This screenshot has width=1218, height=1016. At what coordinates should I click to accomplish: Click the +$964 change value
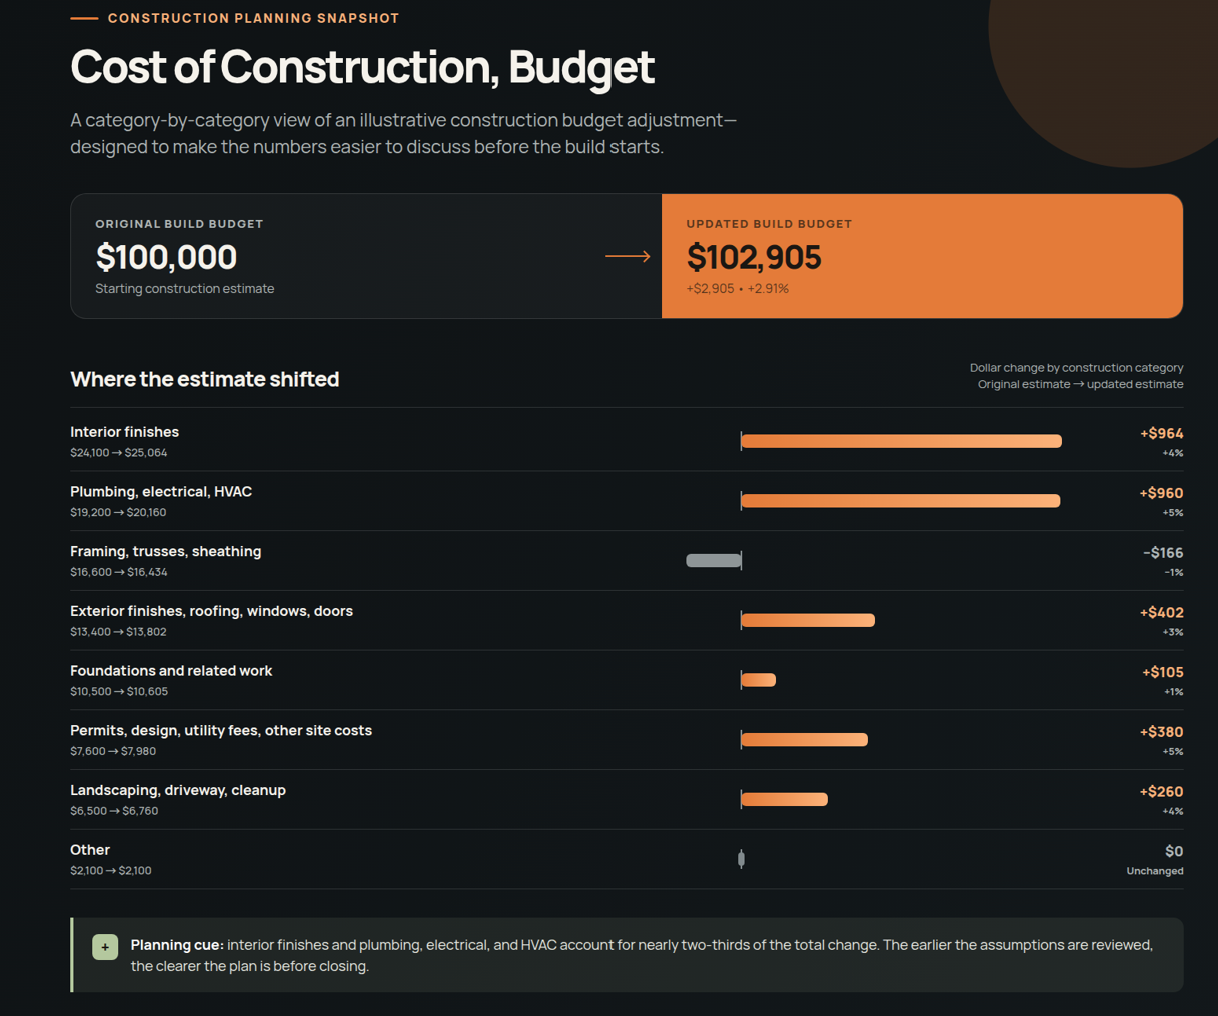tap(1161, 433)
